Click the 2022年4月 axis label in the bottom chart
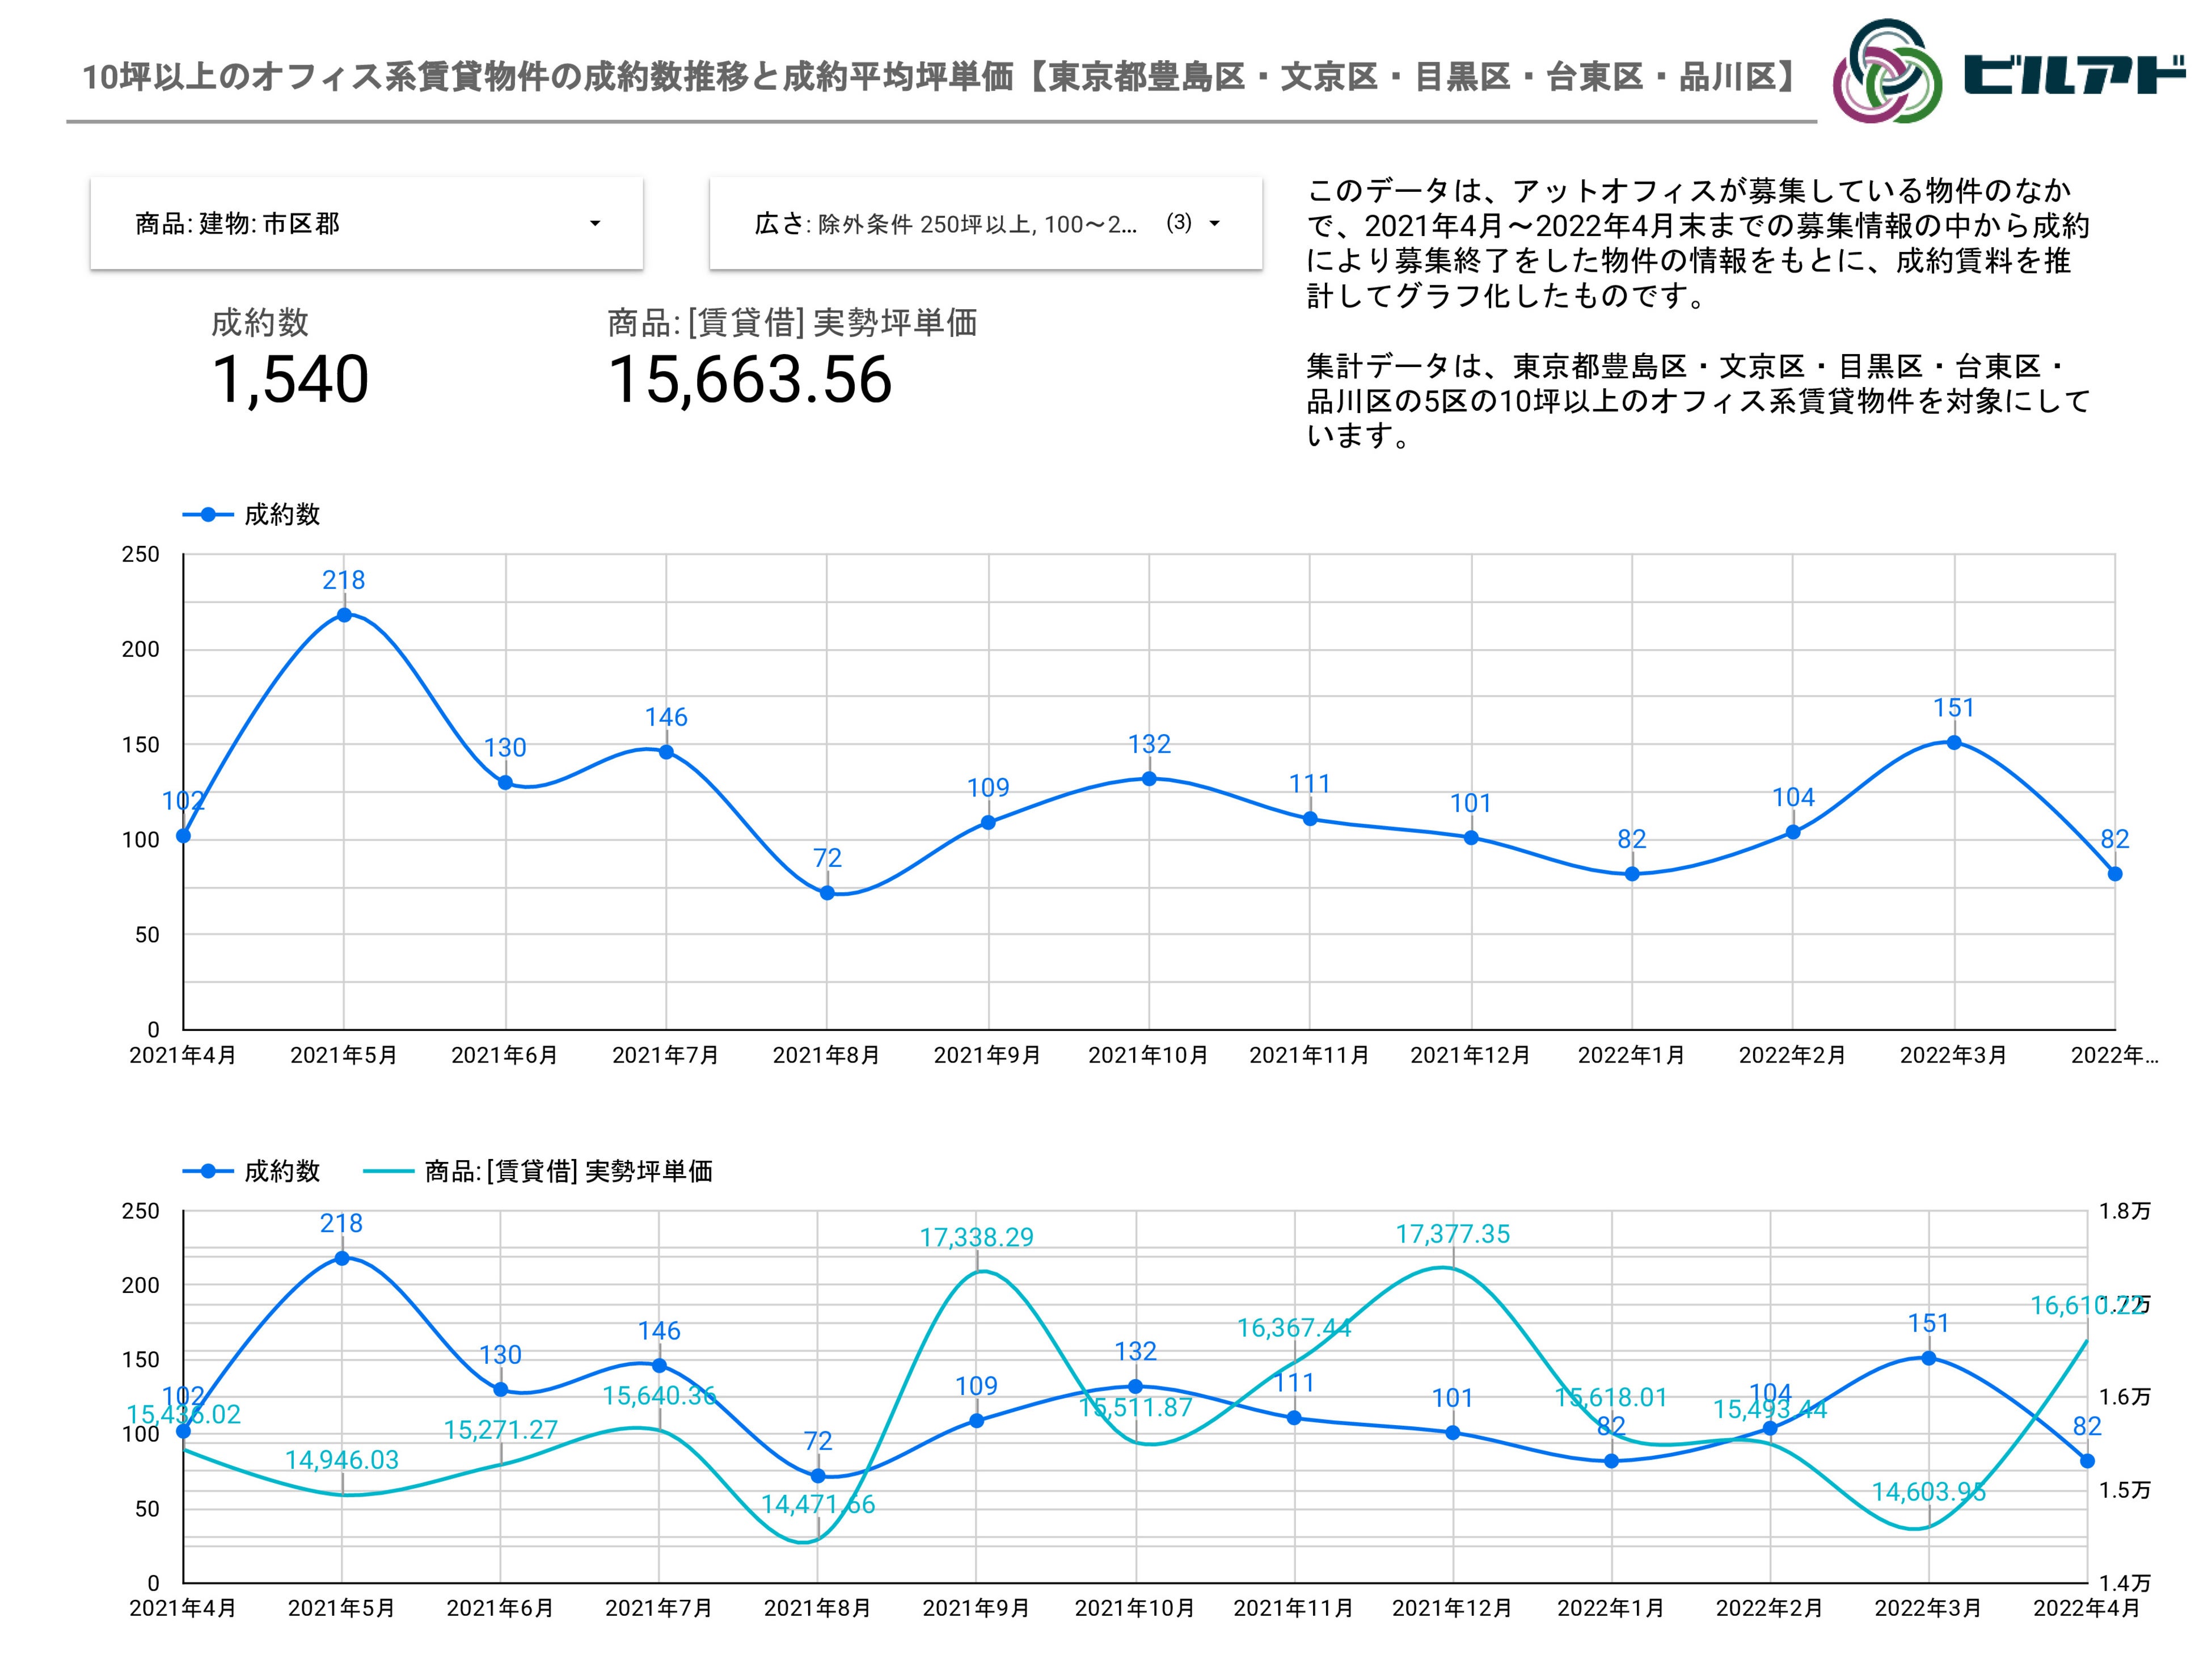2212x1660 pixels. [2087, 1609]
